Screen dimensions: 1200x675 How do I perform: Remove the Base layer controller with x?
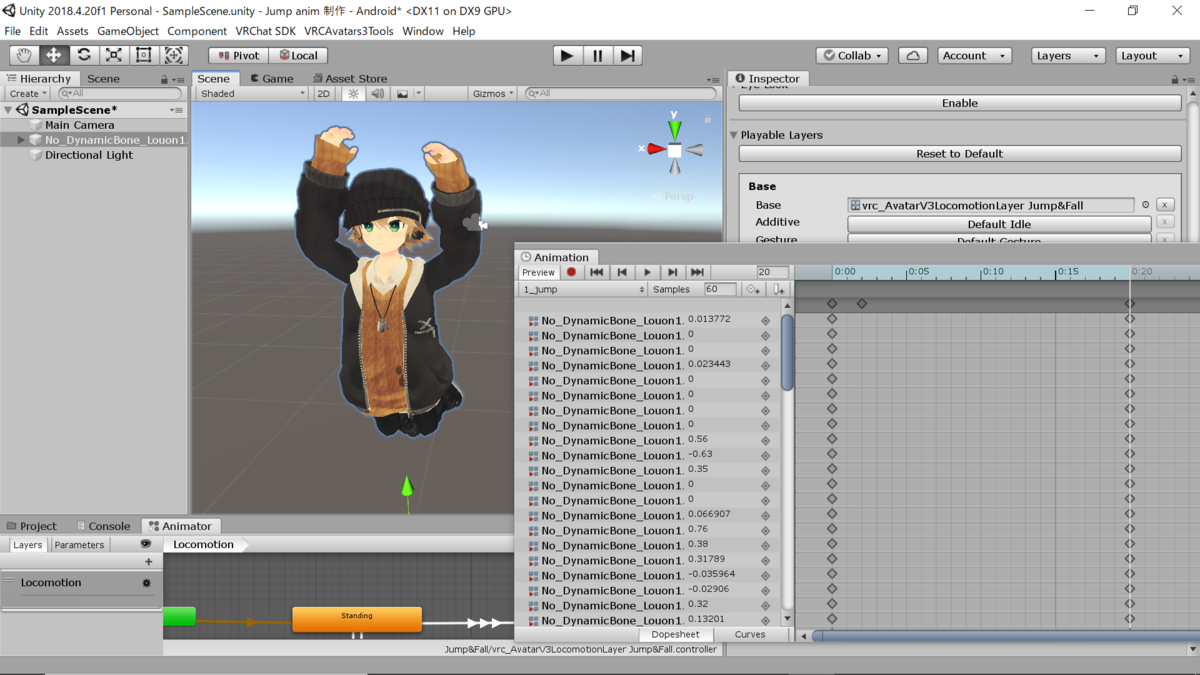(x=1165, y=205)
